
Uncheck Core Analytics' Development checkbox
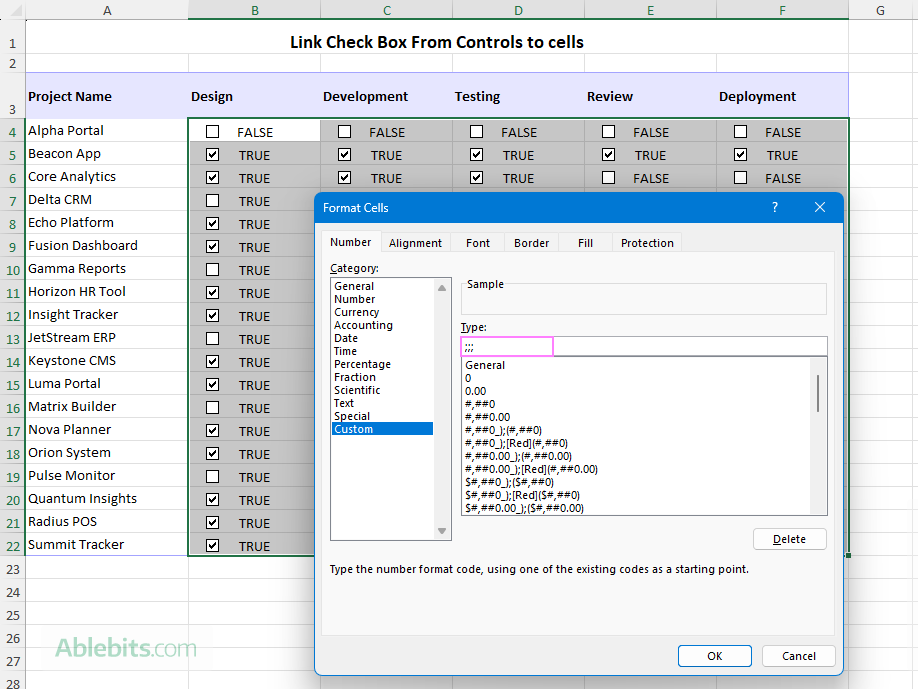click(344, 177)
